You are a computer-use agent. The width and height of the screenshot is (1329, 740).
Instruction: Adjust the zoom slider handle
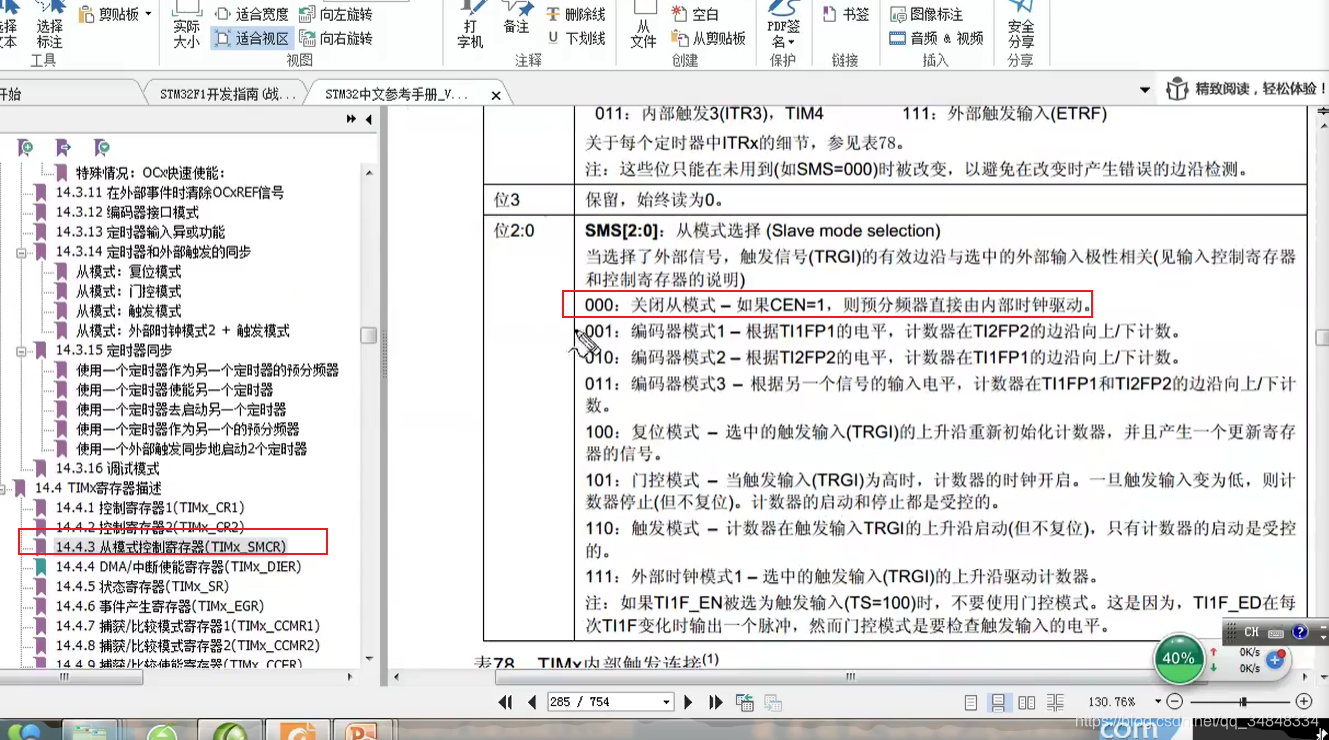[x=1243, y=702]
